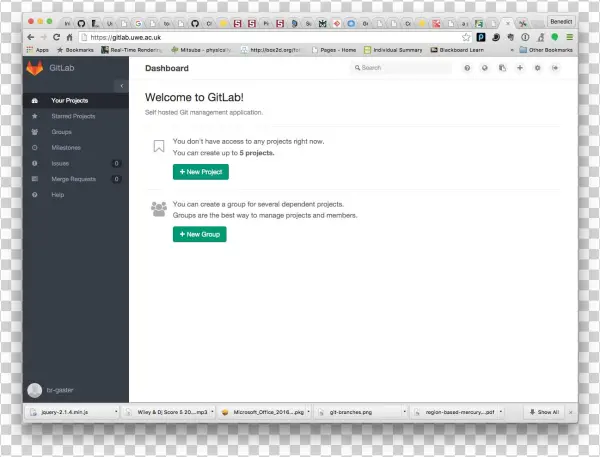Go to Groups in the sidebar
This screenshot has height=457, width=600.
coord(76,132)
